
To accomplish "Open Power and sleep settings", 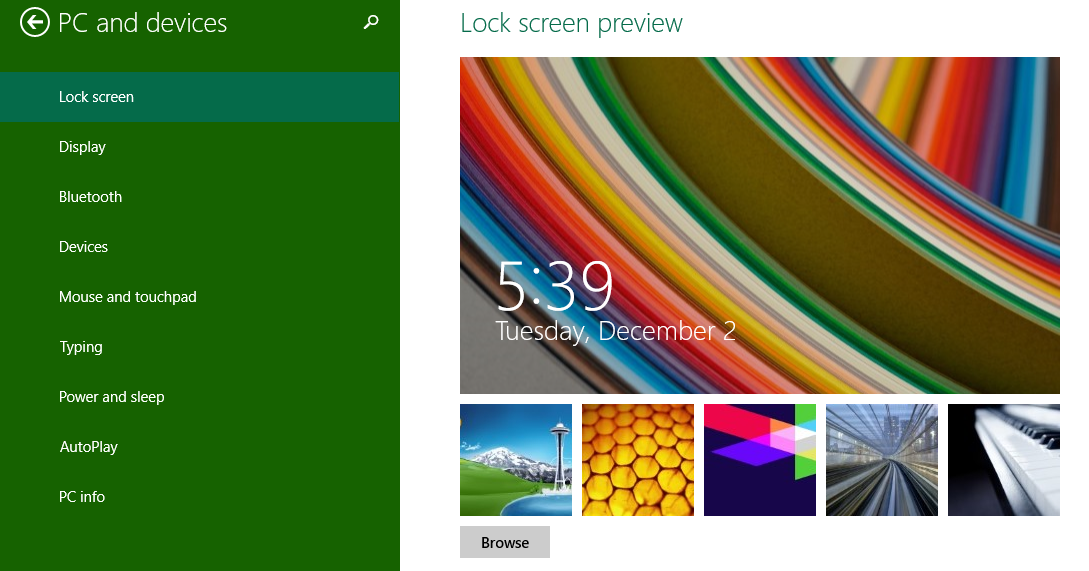I will [x=200, y=397].
